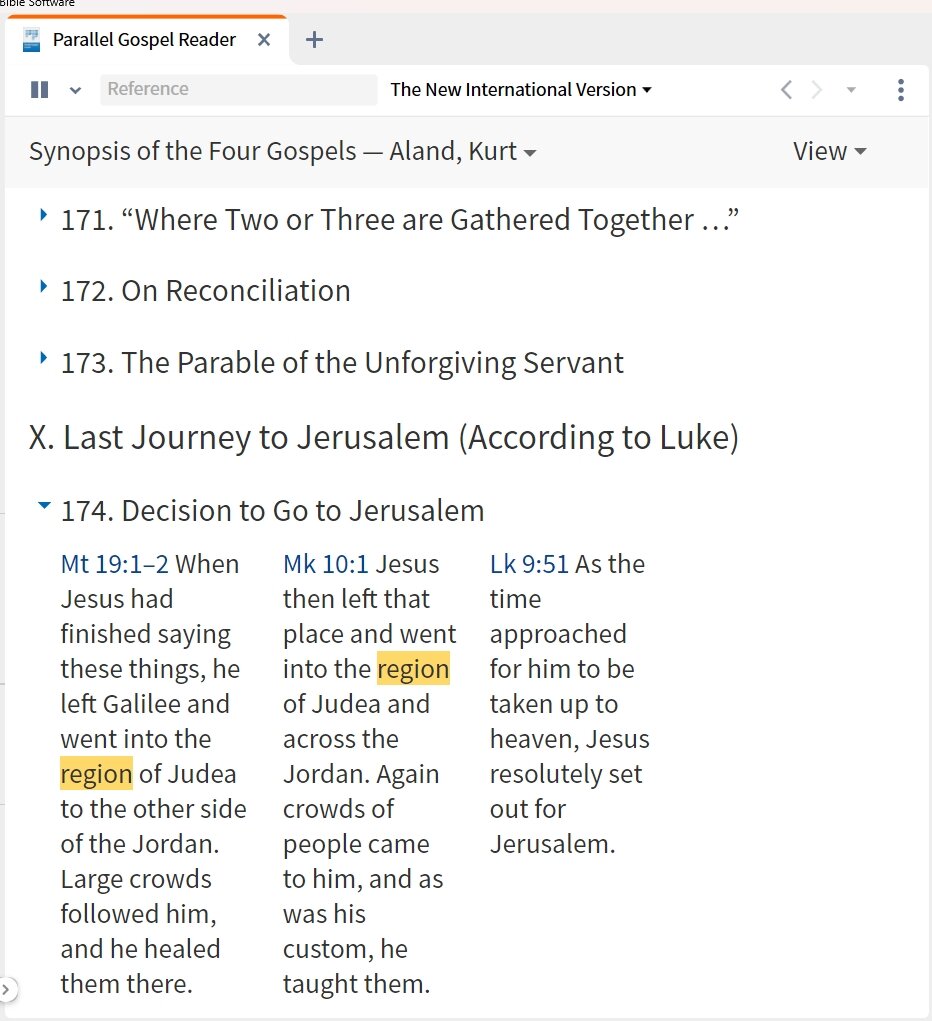Open the three-dot panel menu

click(901, 90)
